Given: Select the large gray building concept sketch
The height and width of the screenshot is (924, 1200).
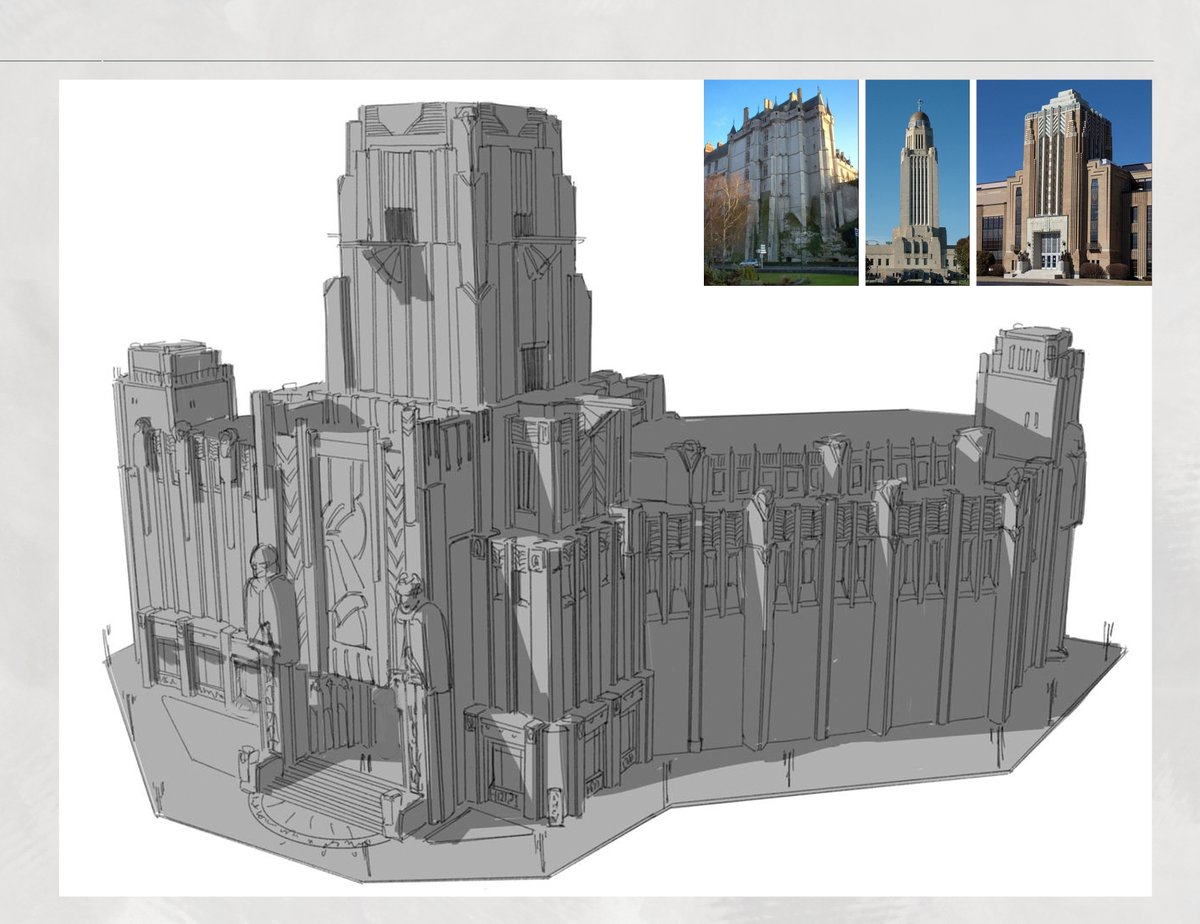Looking at the screenshot, I should click(x=613, y=490).
